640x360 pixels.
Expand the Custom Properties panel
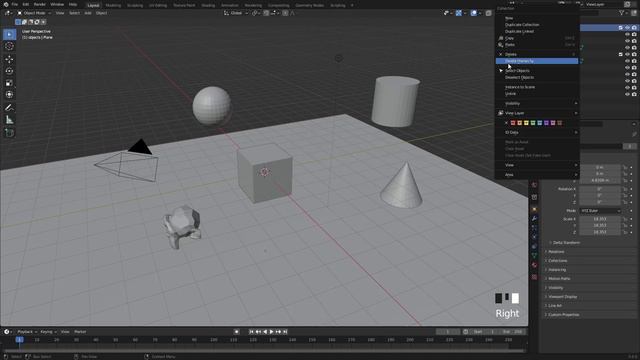563,315
